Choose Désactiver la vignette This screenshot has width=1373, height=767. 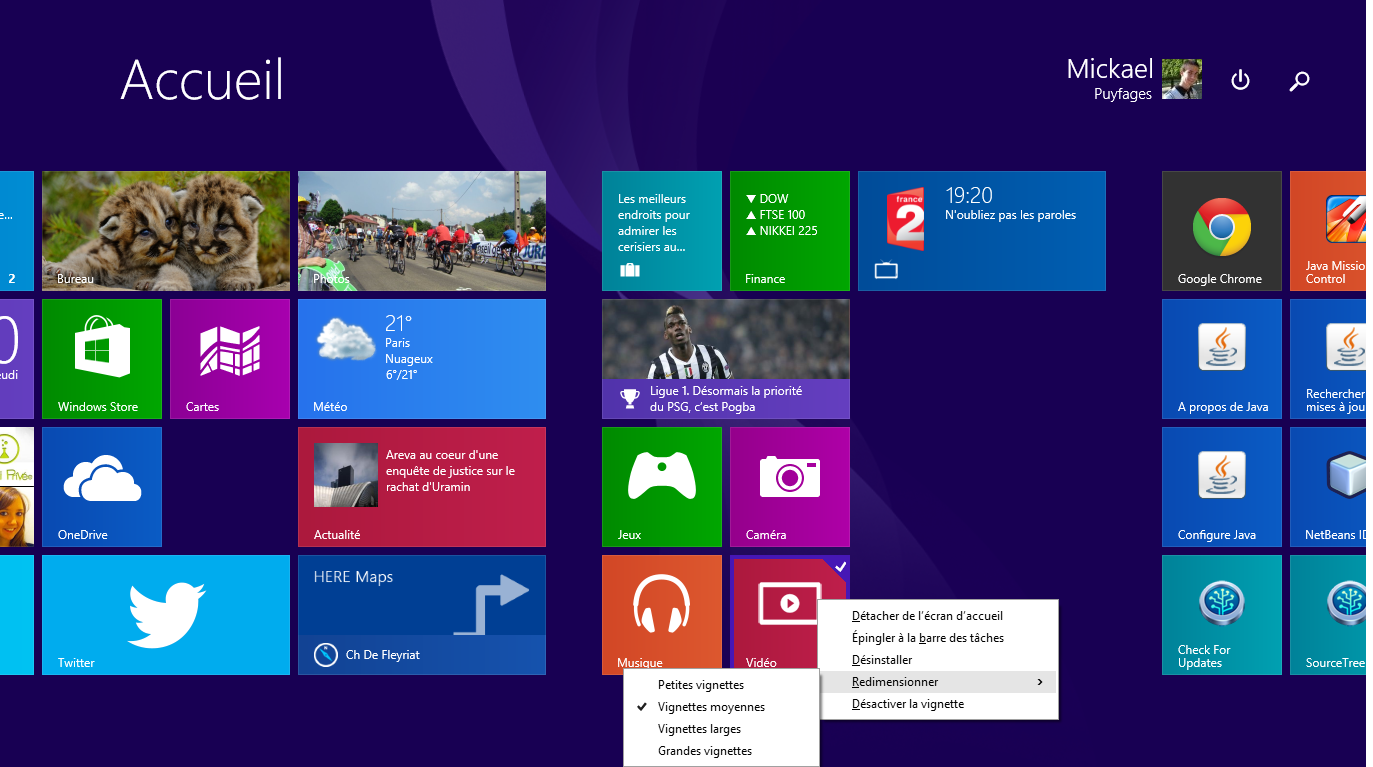[938, 704]
